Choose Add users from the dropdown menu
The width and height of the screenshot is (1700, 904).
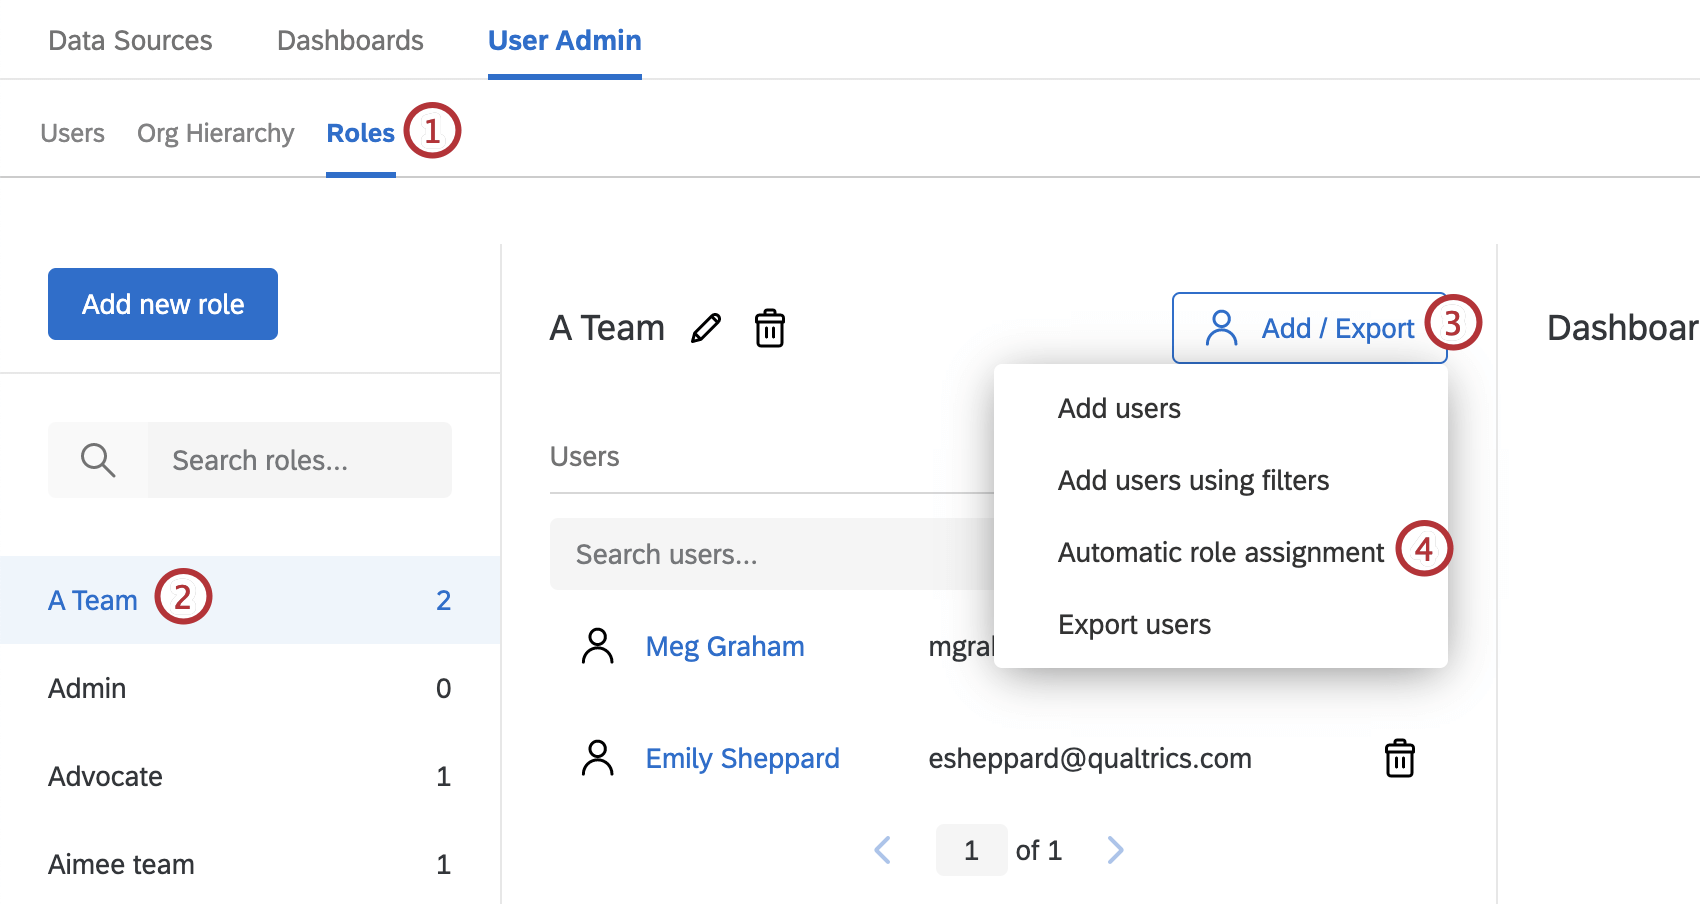(x=1118, y=408)
